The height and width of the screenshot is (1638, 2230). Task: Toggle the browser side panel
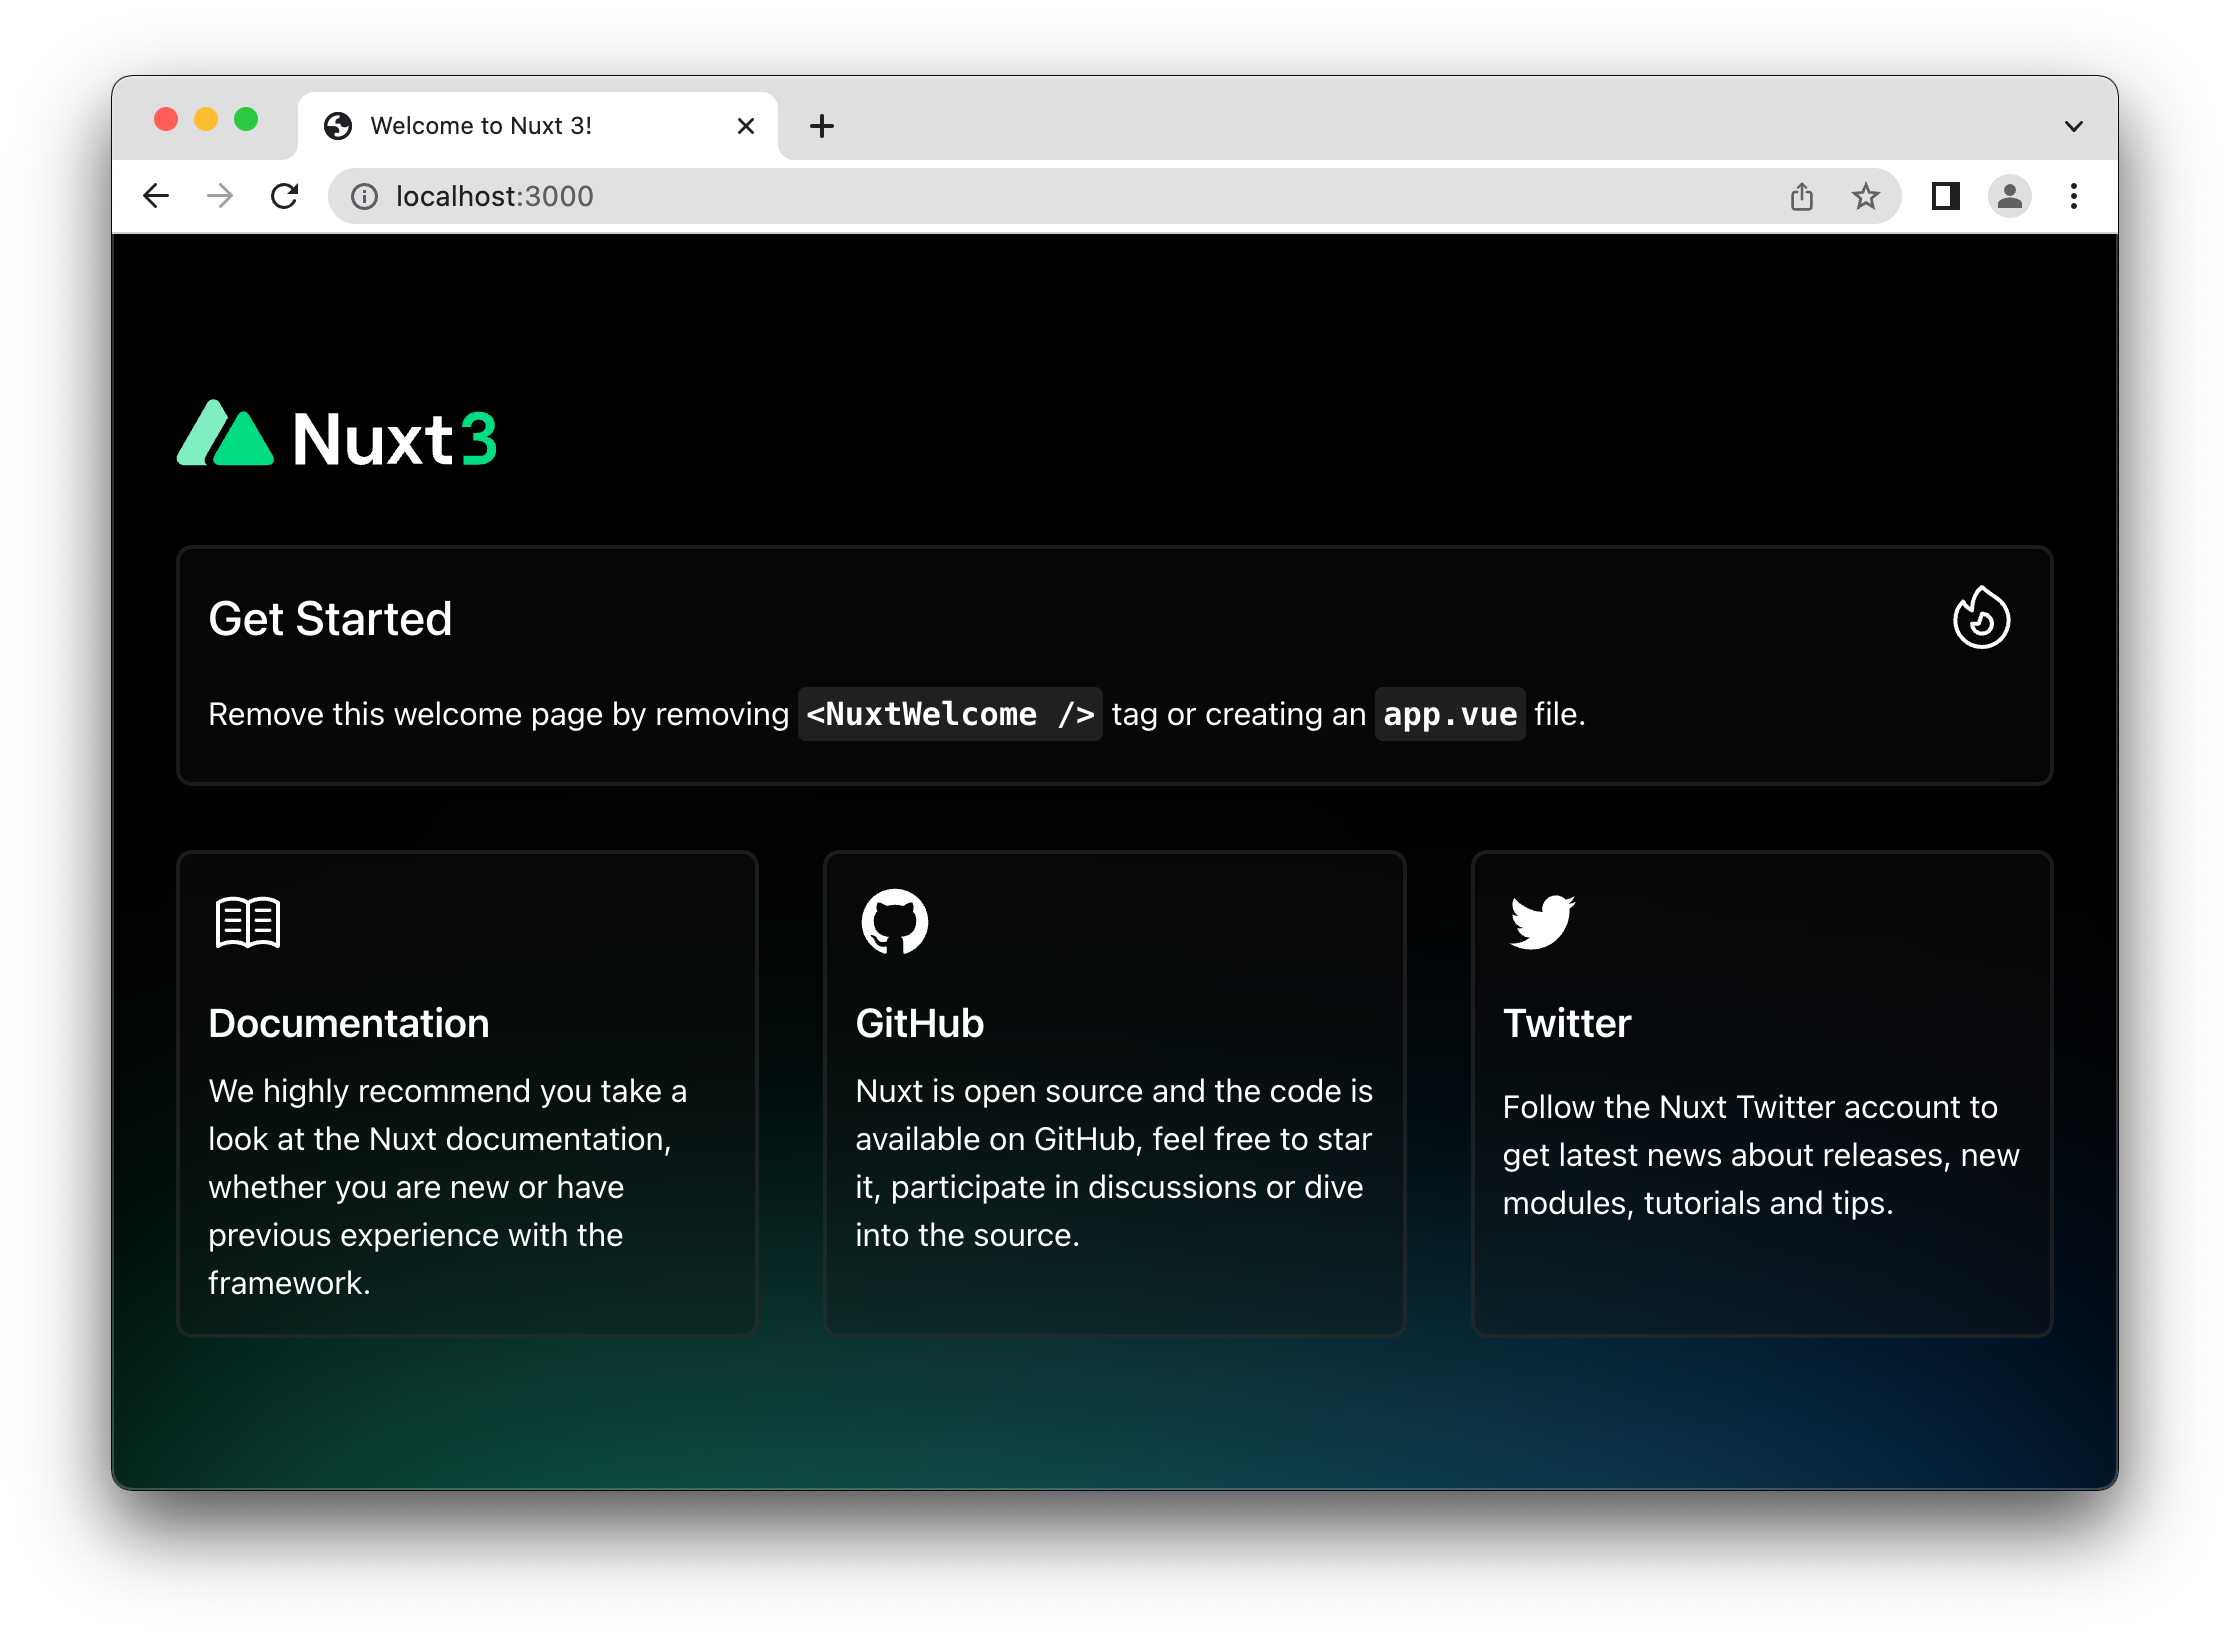(1945, 197)
